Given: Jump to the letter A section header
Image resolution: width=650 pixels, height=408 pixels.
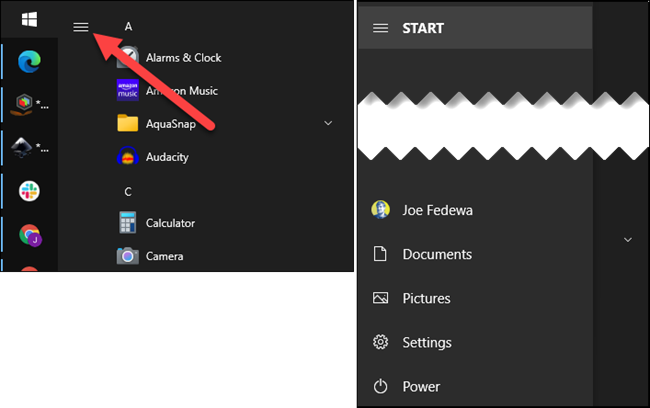Looking at the screenshot, I should tap(128, 25).
